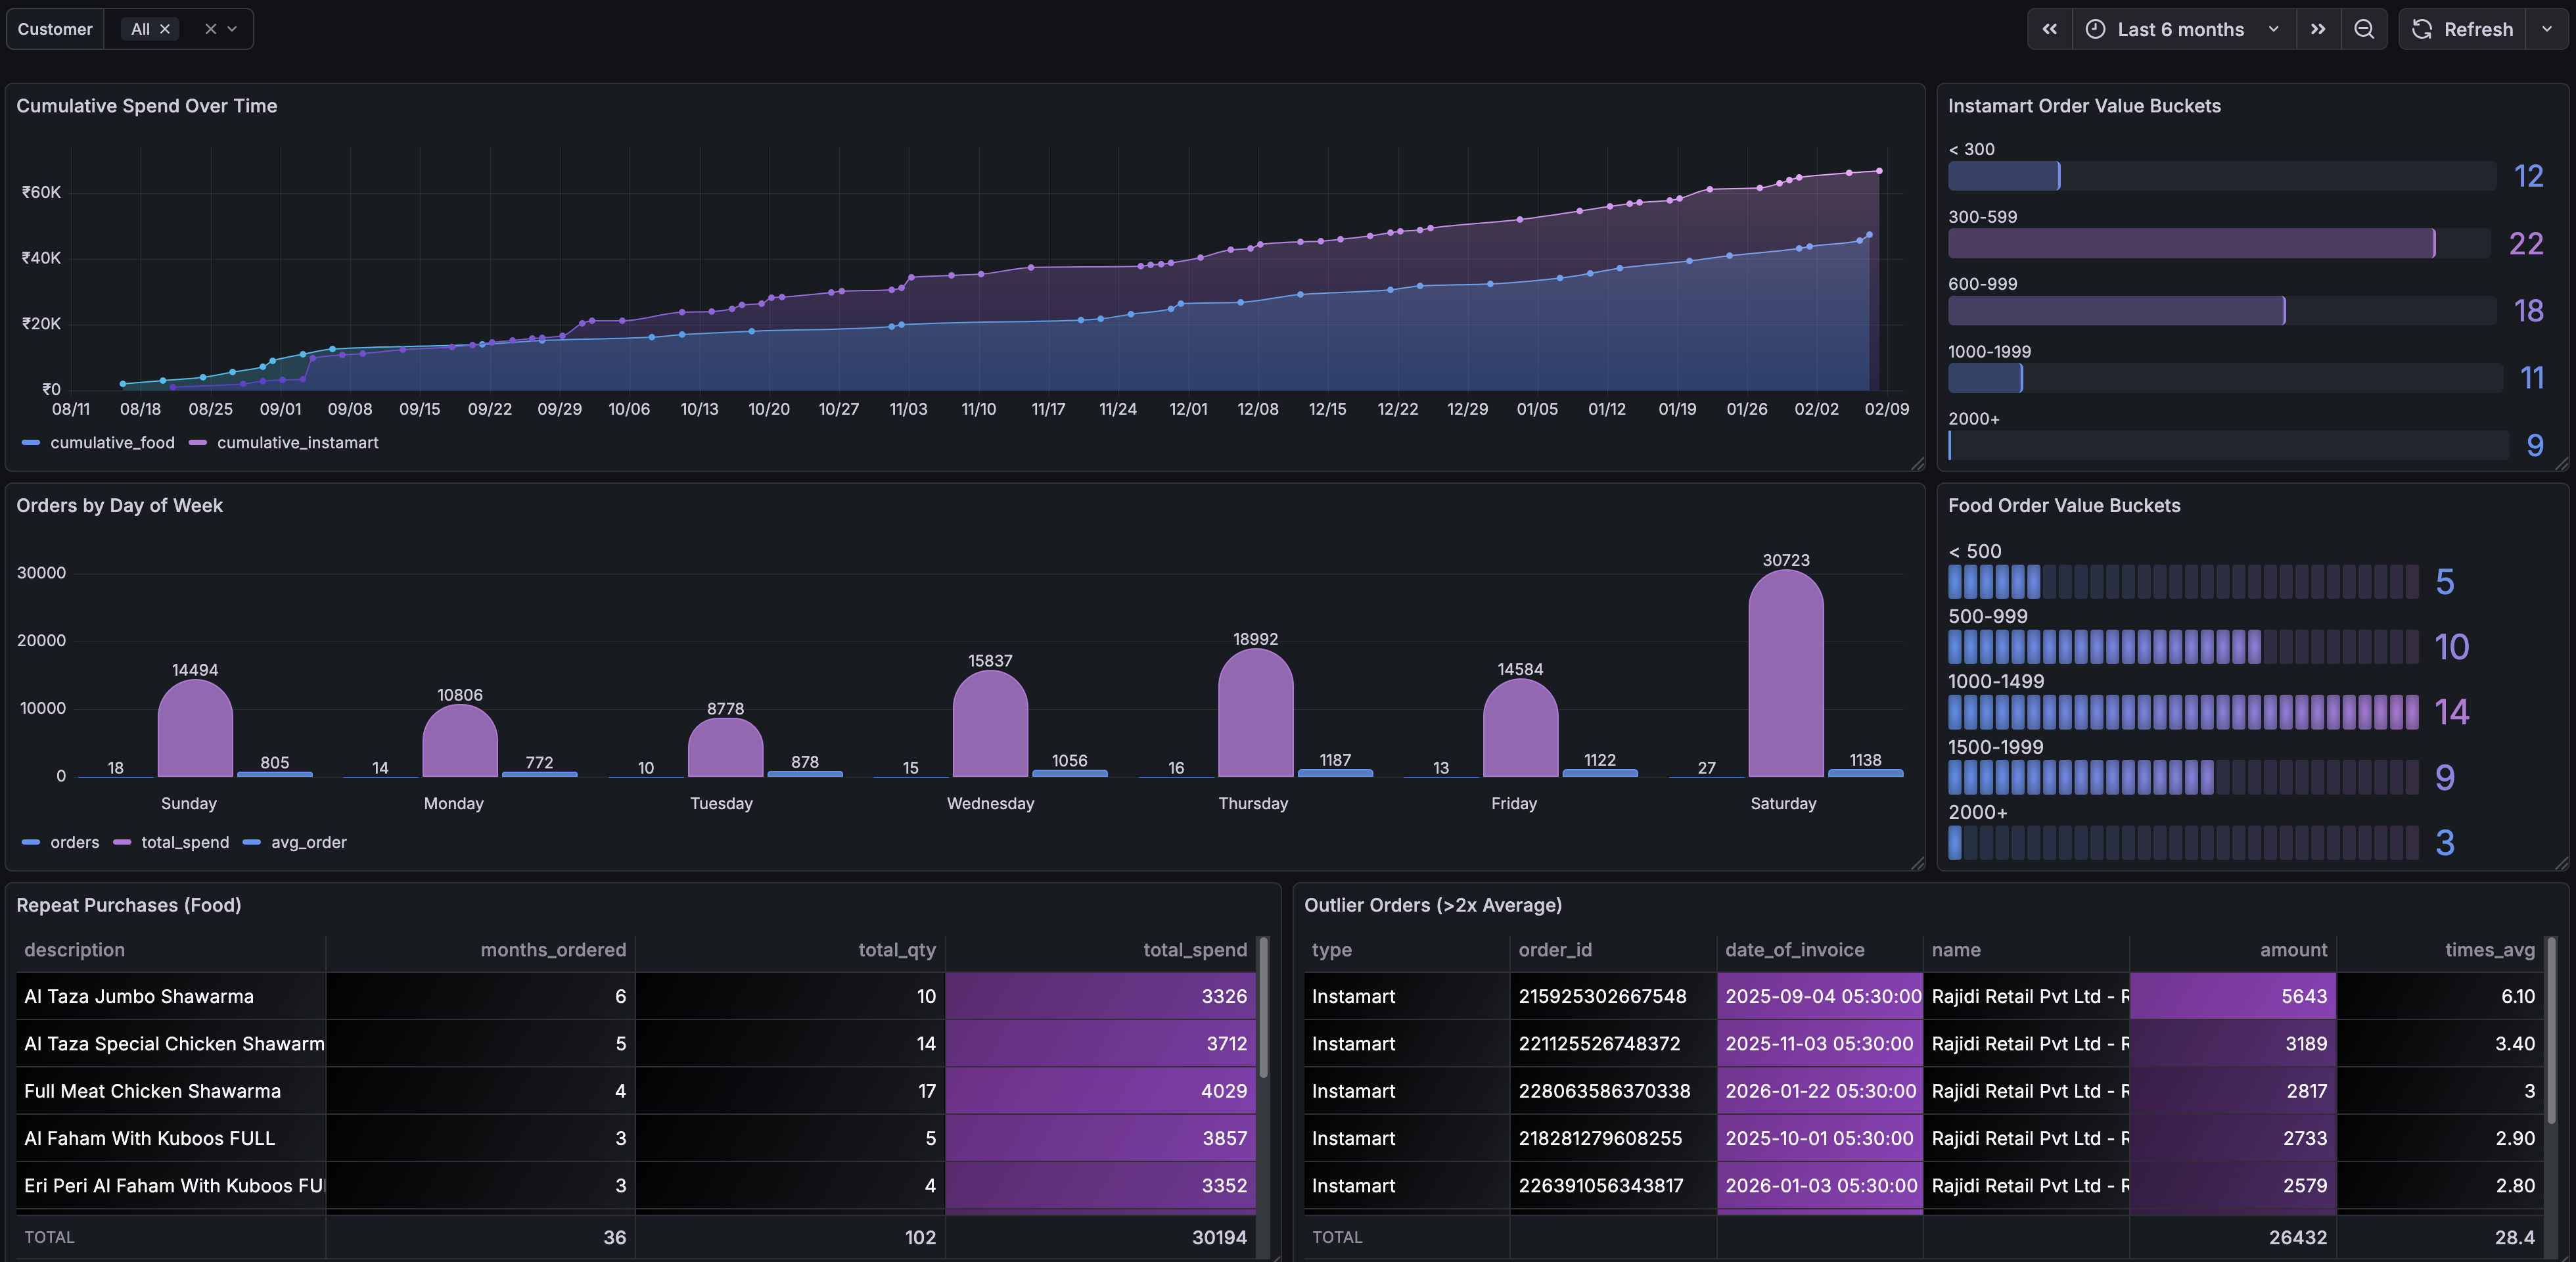Shift time range forward with double-right arrow

click(2318, 29)
